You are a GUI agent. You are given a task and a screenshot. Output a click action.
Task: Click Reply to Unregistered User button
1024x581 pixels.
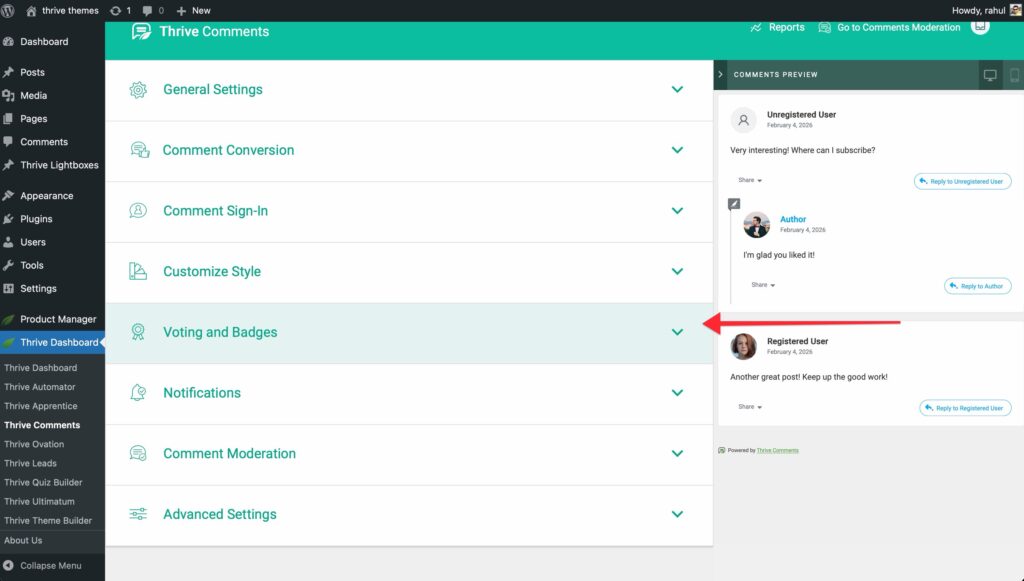(962, 181)
